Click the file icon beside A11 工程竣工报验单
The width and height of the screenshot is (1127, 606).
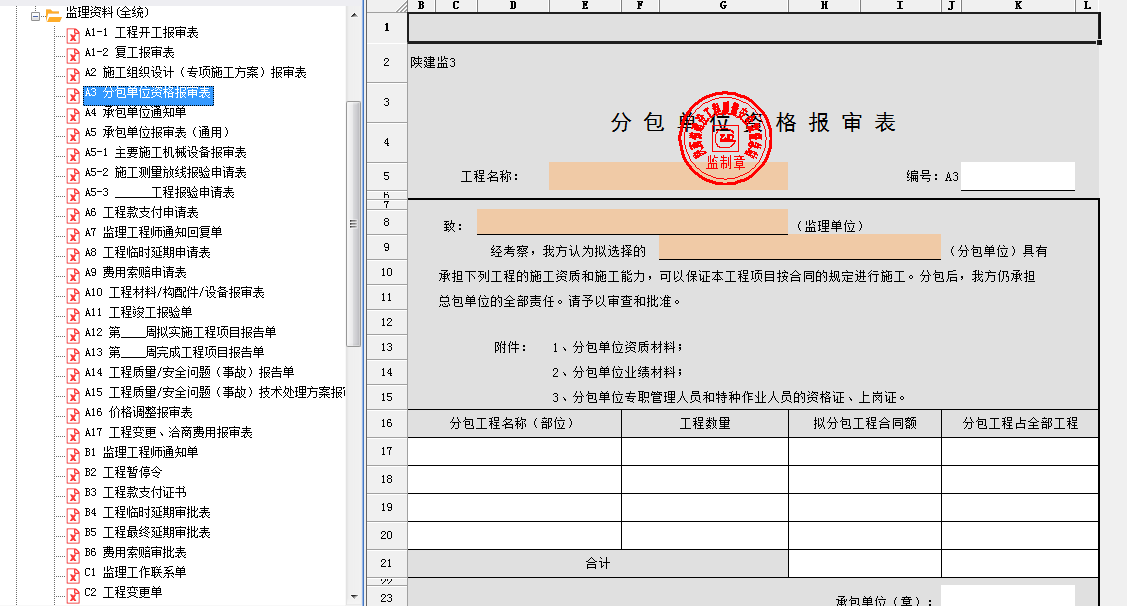click(73, 314)
